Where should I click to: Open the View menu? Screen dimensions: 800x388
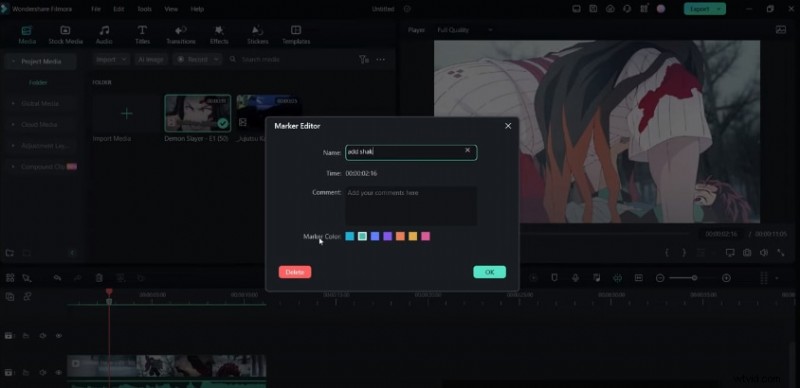tap(171, 9)
